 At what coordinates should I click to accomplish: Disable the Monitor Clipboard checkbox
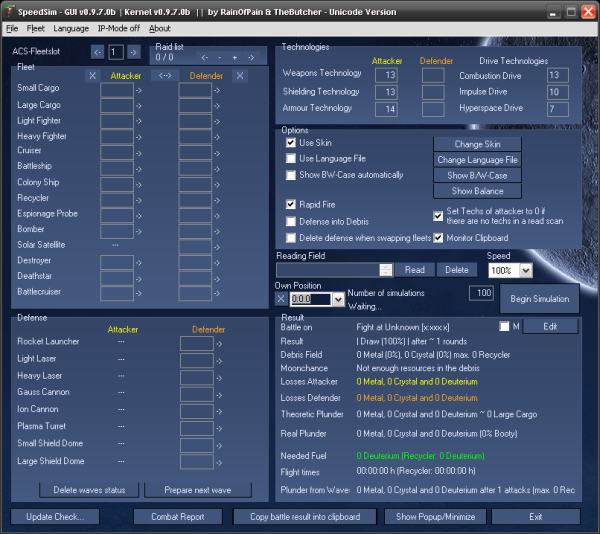[x=438, y=238]
